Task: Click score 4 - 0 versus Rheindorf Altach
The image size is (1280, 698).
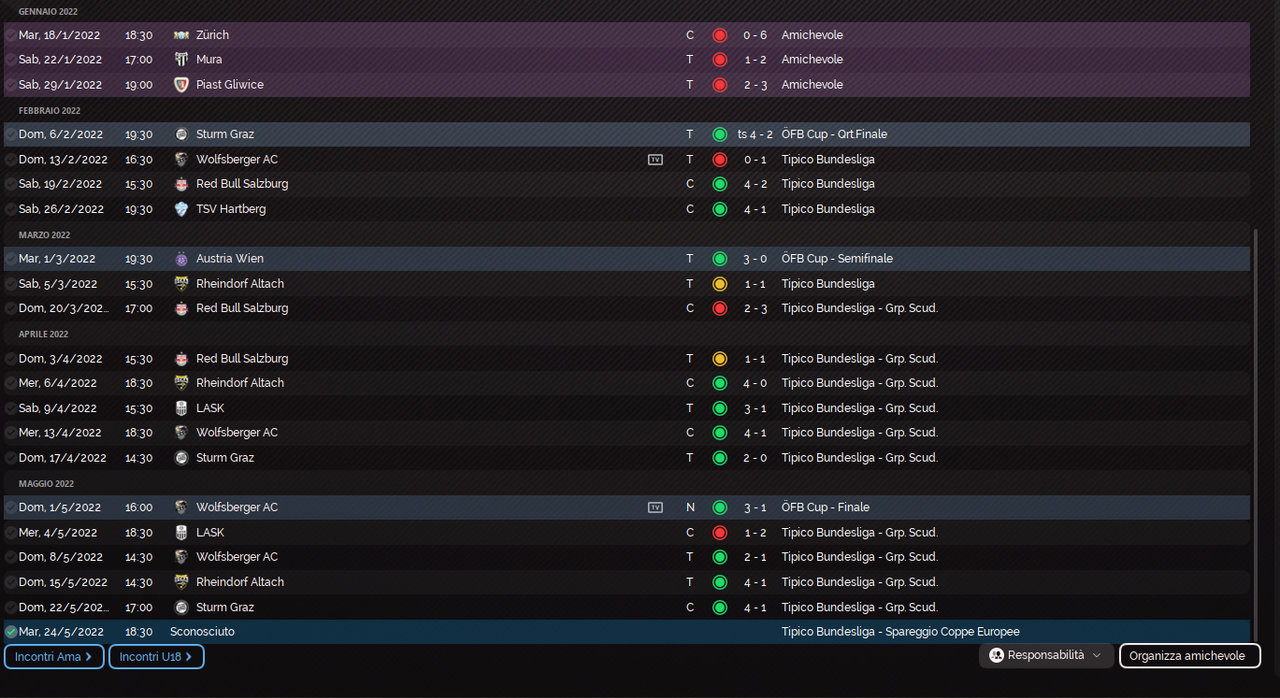Action: [x=756, y=383]
